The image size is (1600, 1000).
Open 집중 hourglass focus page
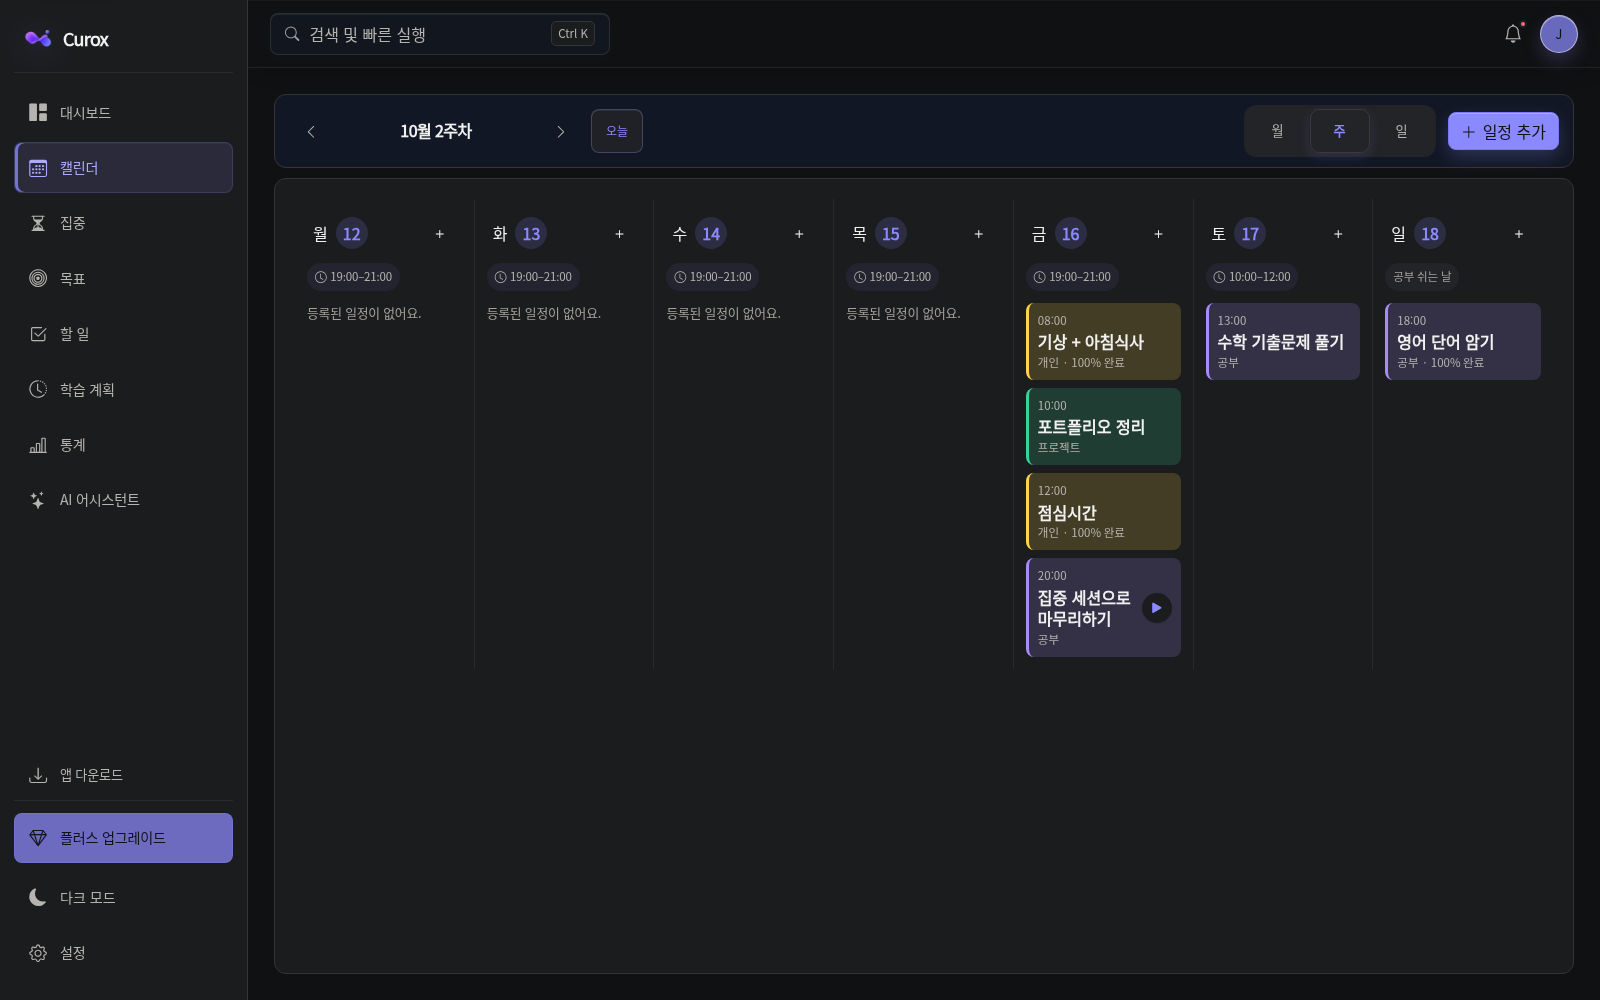click(123, 223)
